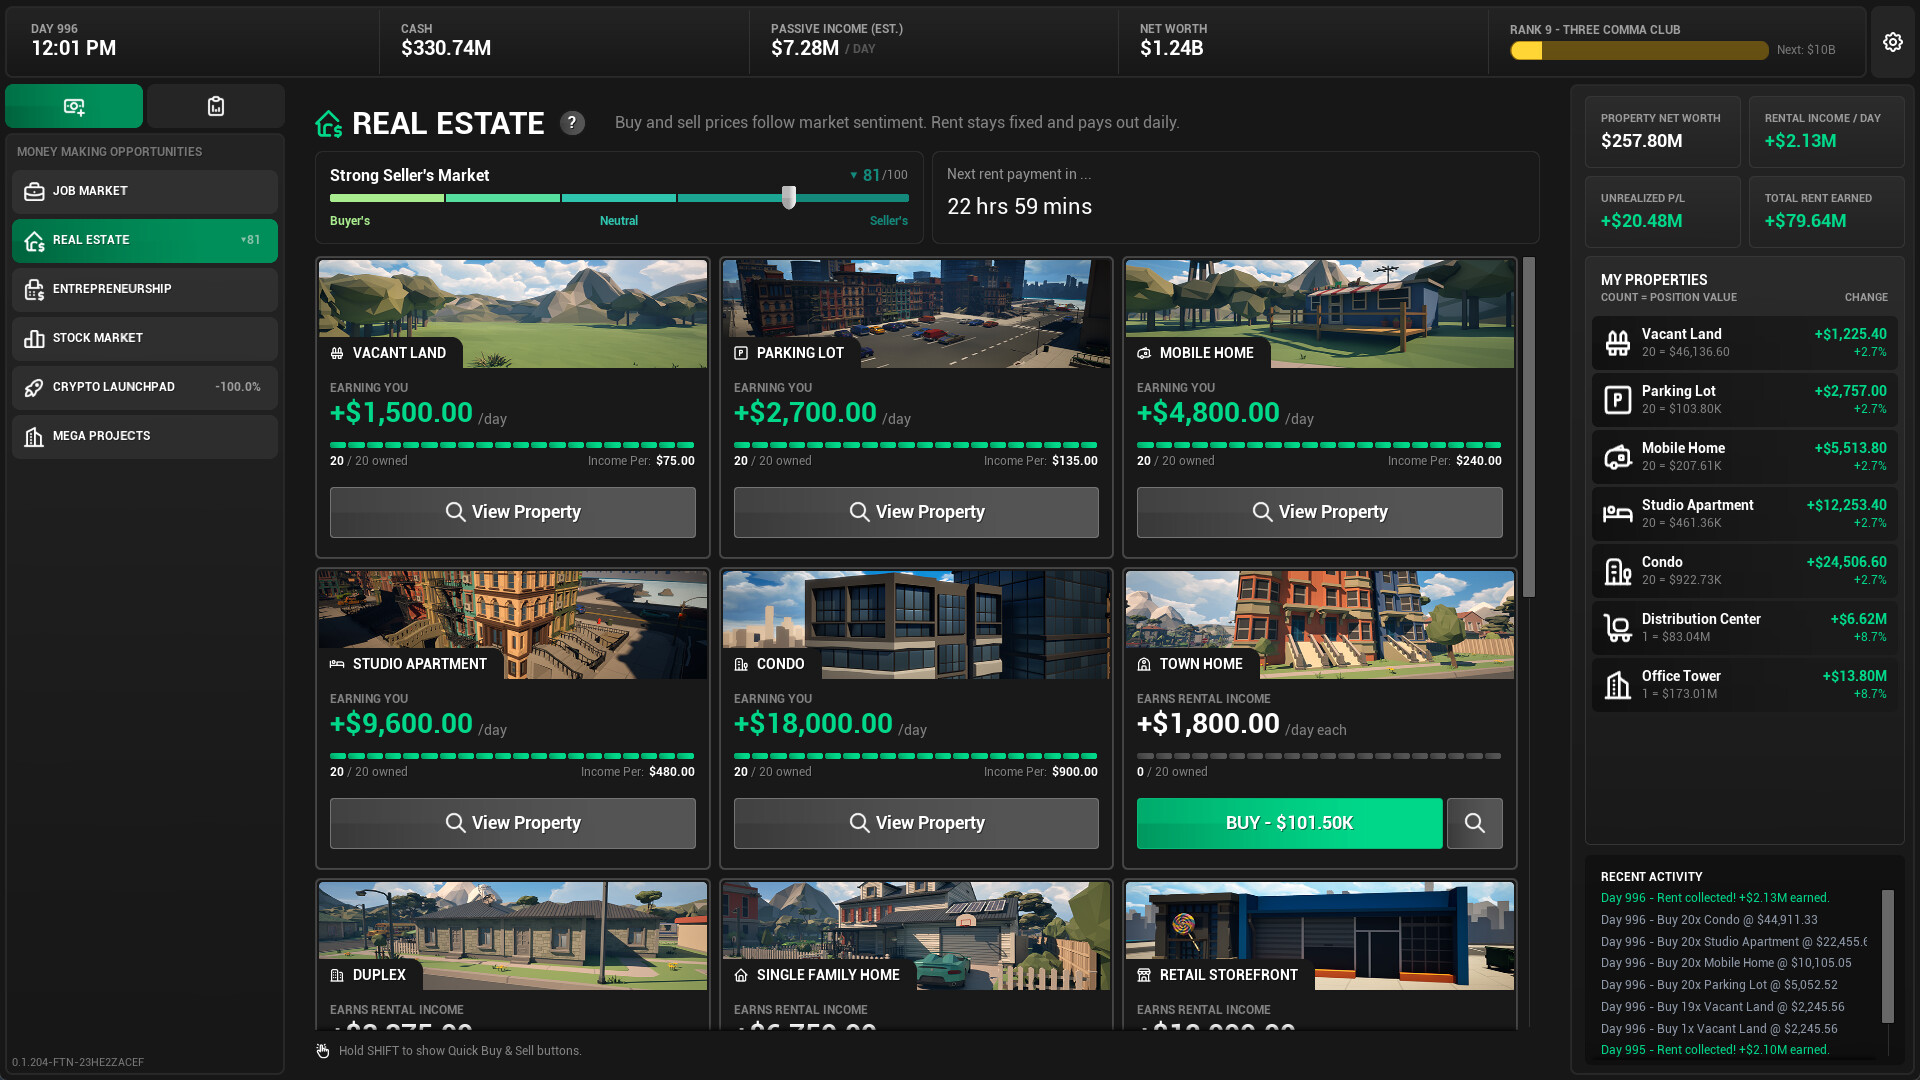The height and width of the screenshot is (1080, 1920).
Task: Select Office Tower icon in My Properties
Action: 1618,685
